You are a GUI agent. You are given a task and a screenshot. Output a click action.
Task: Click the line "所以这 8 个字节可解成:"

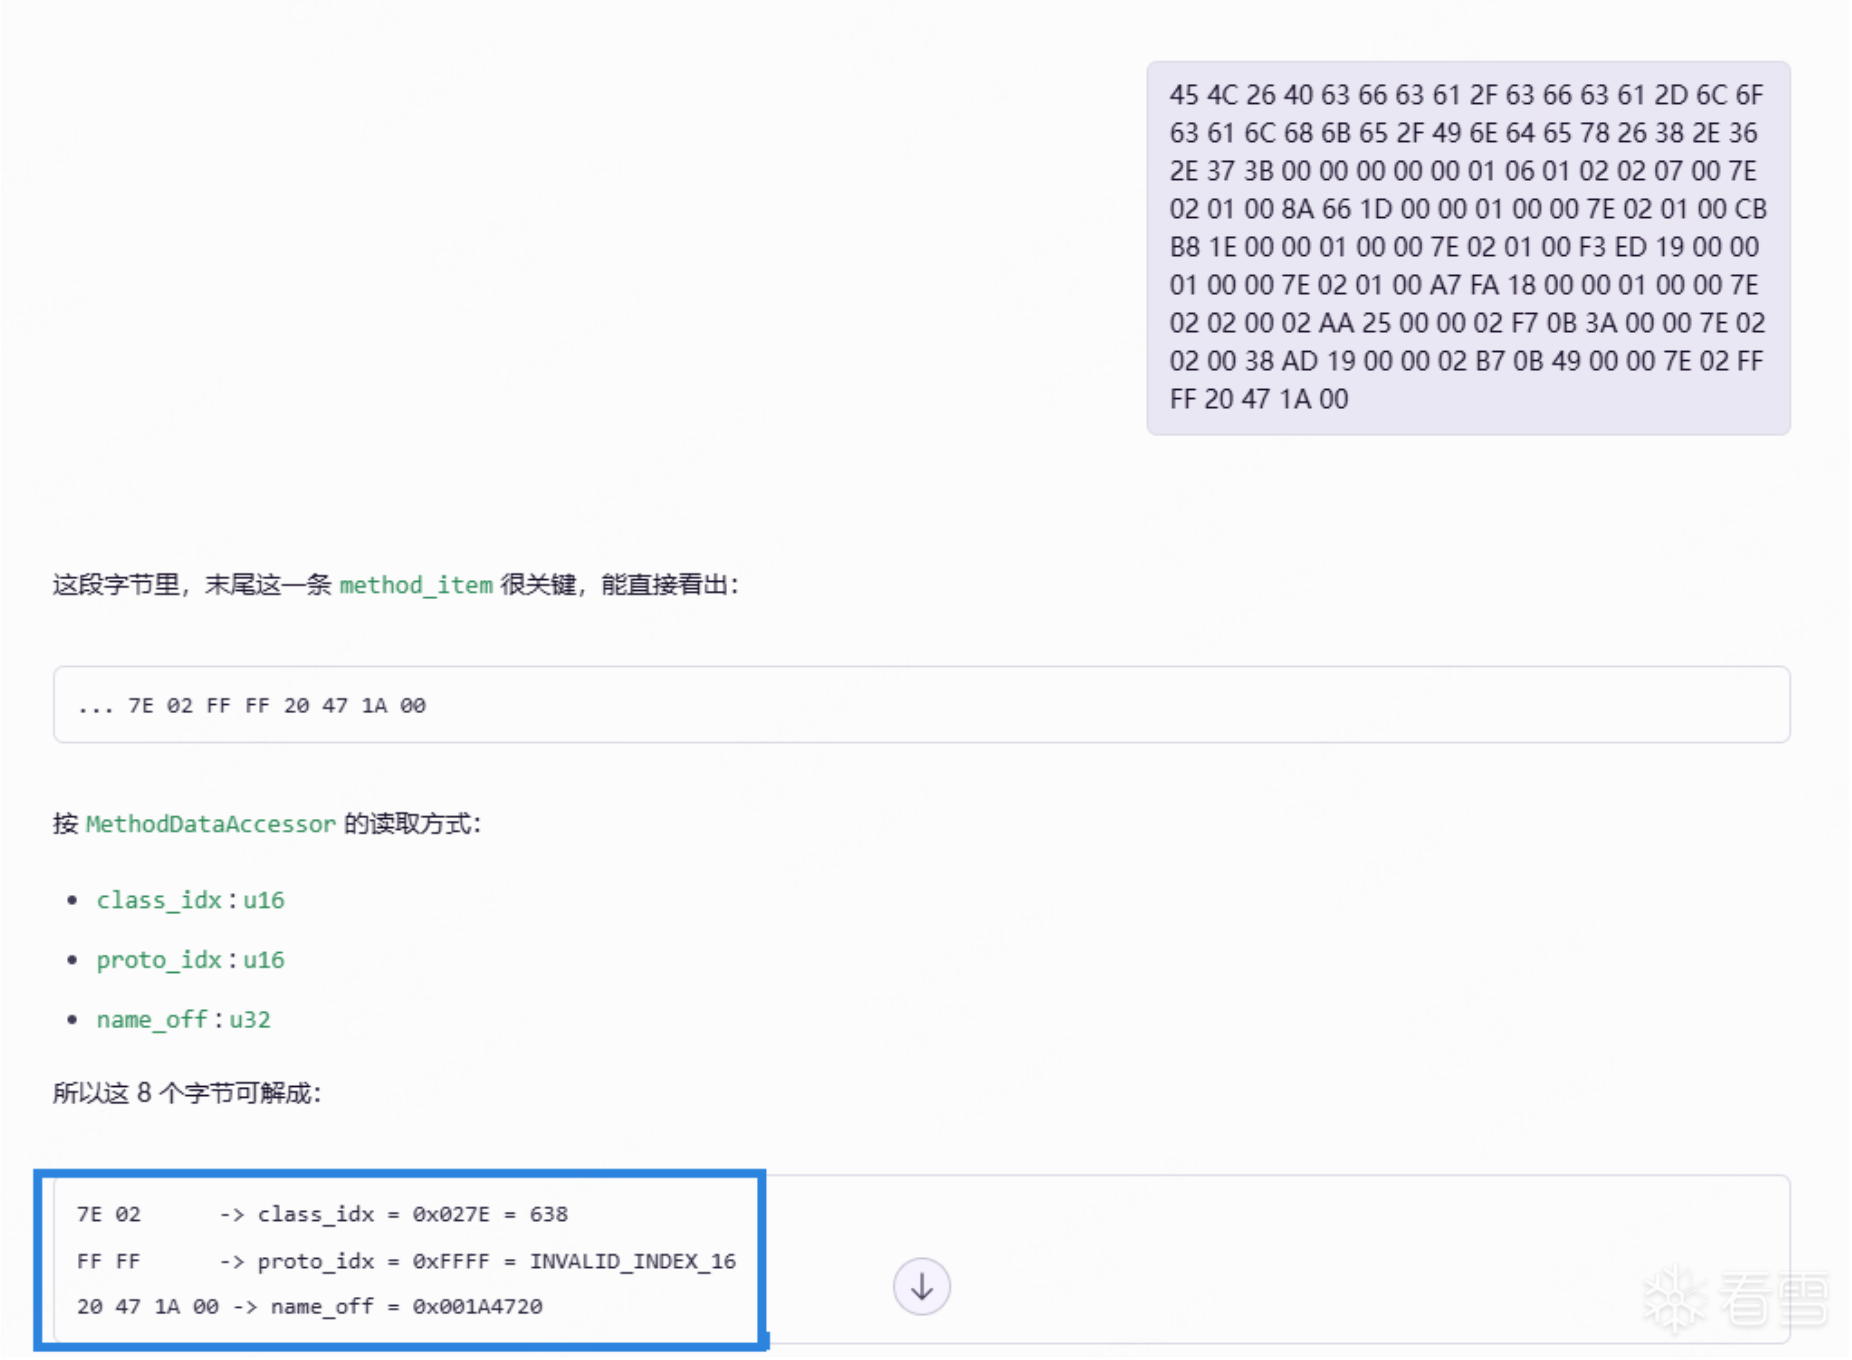[187, 1093]
